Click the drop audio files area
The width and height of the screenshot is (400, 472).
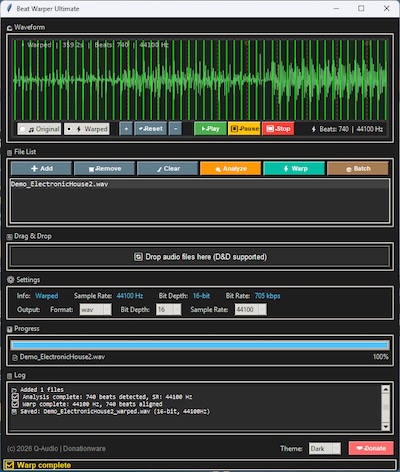tap(200, 257)
